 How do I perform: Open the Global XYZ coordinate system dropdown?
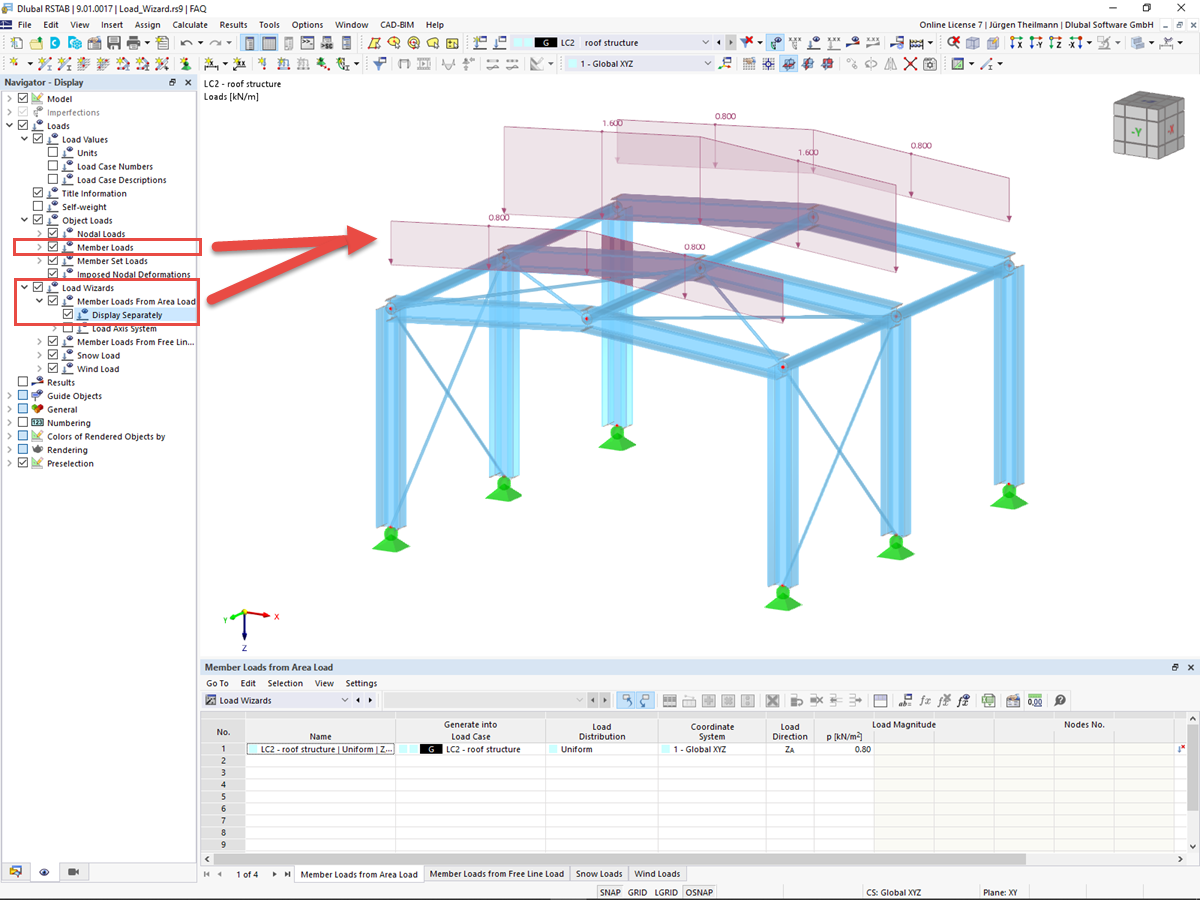(707, 64)
